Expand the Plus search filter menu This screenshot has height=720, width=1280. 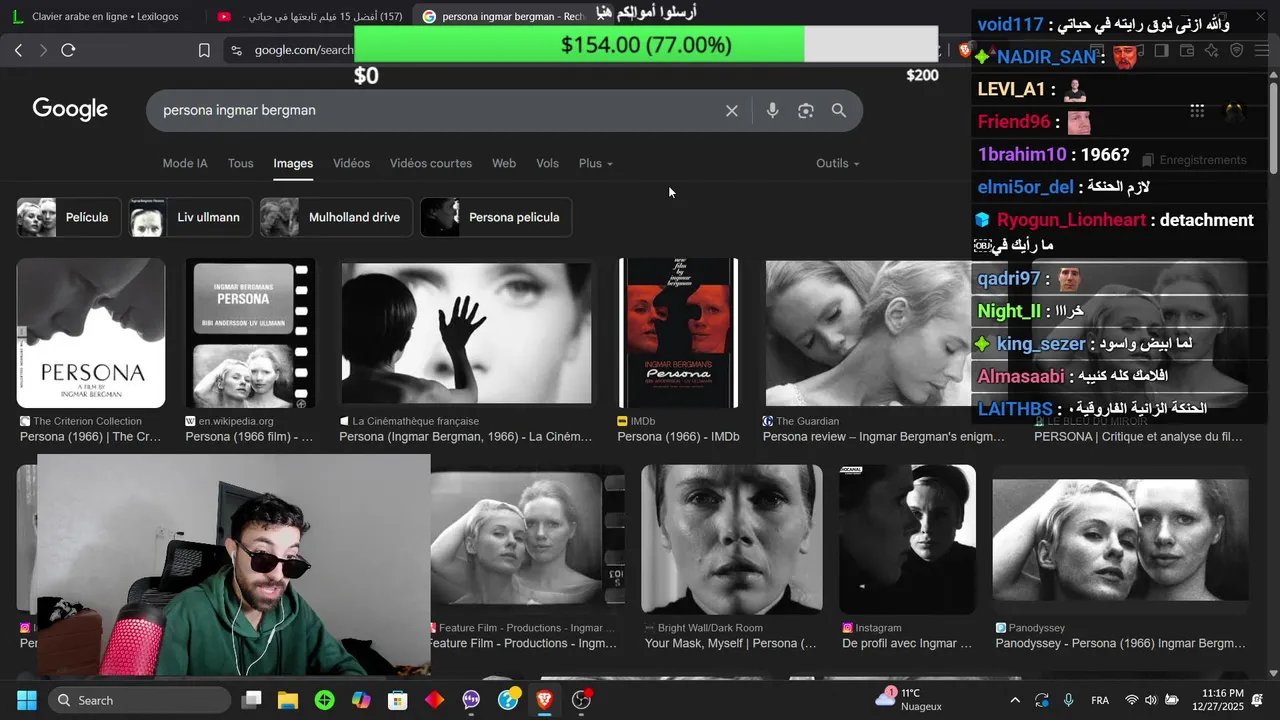tap(596, 163)
